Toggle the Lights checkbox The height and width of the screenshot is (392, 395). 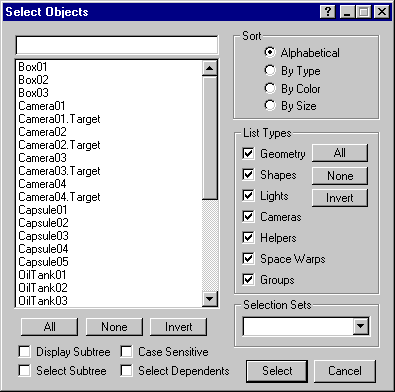(x=248, y=195)
